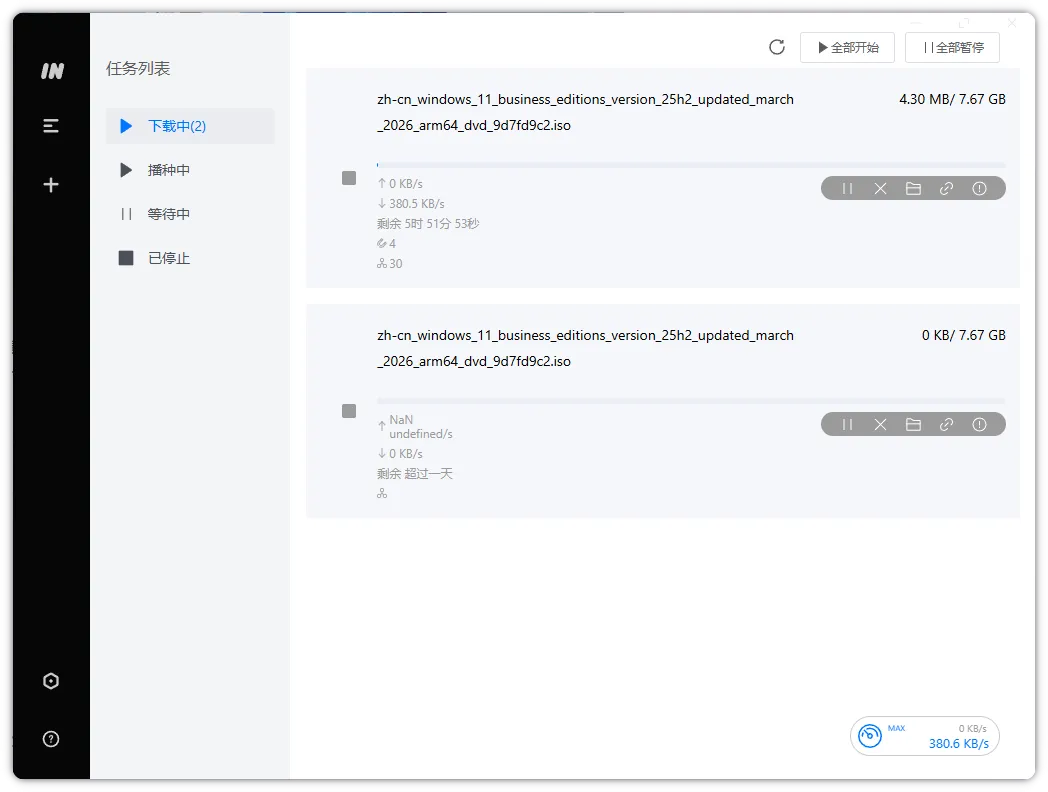Click the 剩余 超过一天 text

pyautogui.click(x=415, y=473)
